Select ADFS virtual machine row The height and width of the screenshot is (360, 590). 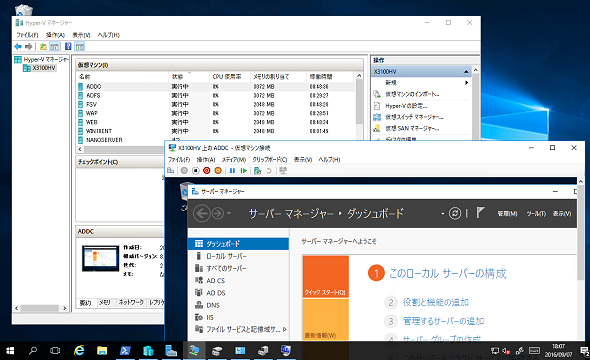(x=216, y=96)
